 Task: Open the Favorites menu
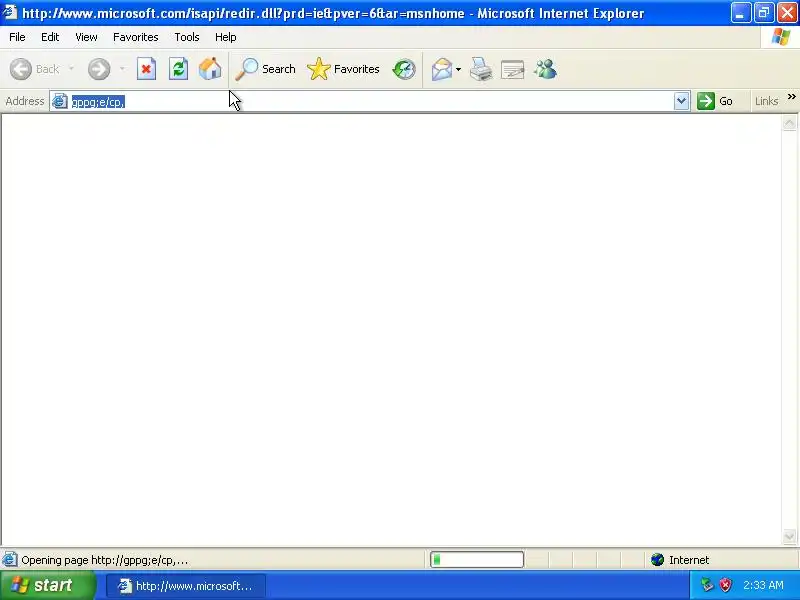136,37
